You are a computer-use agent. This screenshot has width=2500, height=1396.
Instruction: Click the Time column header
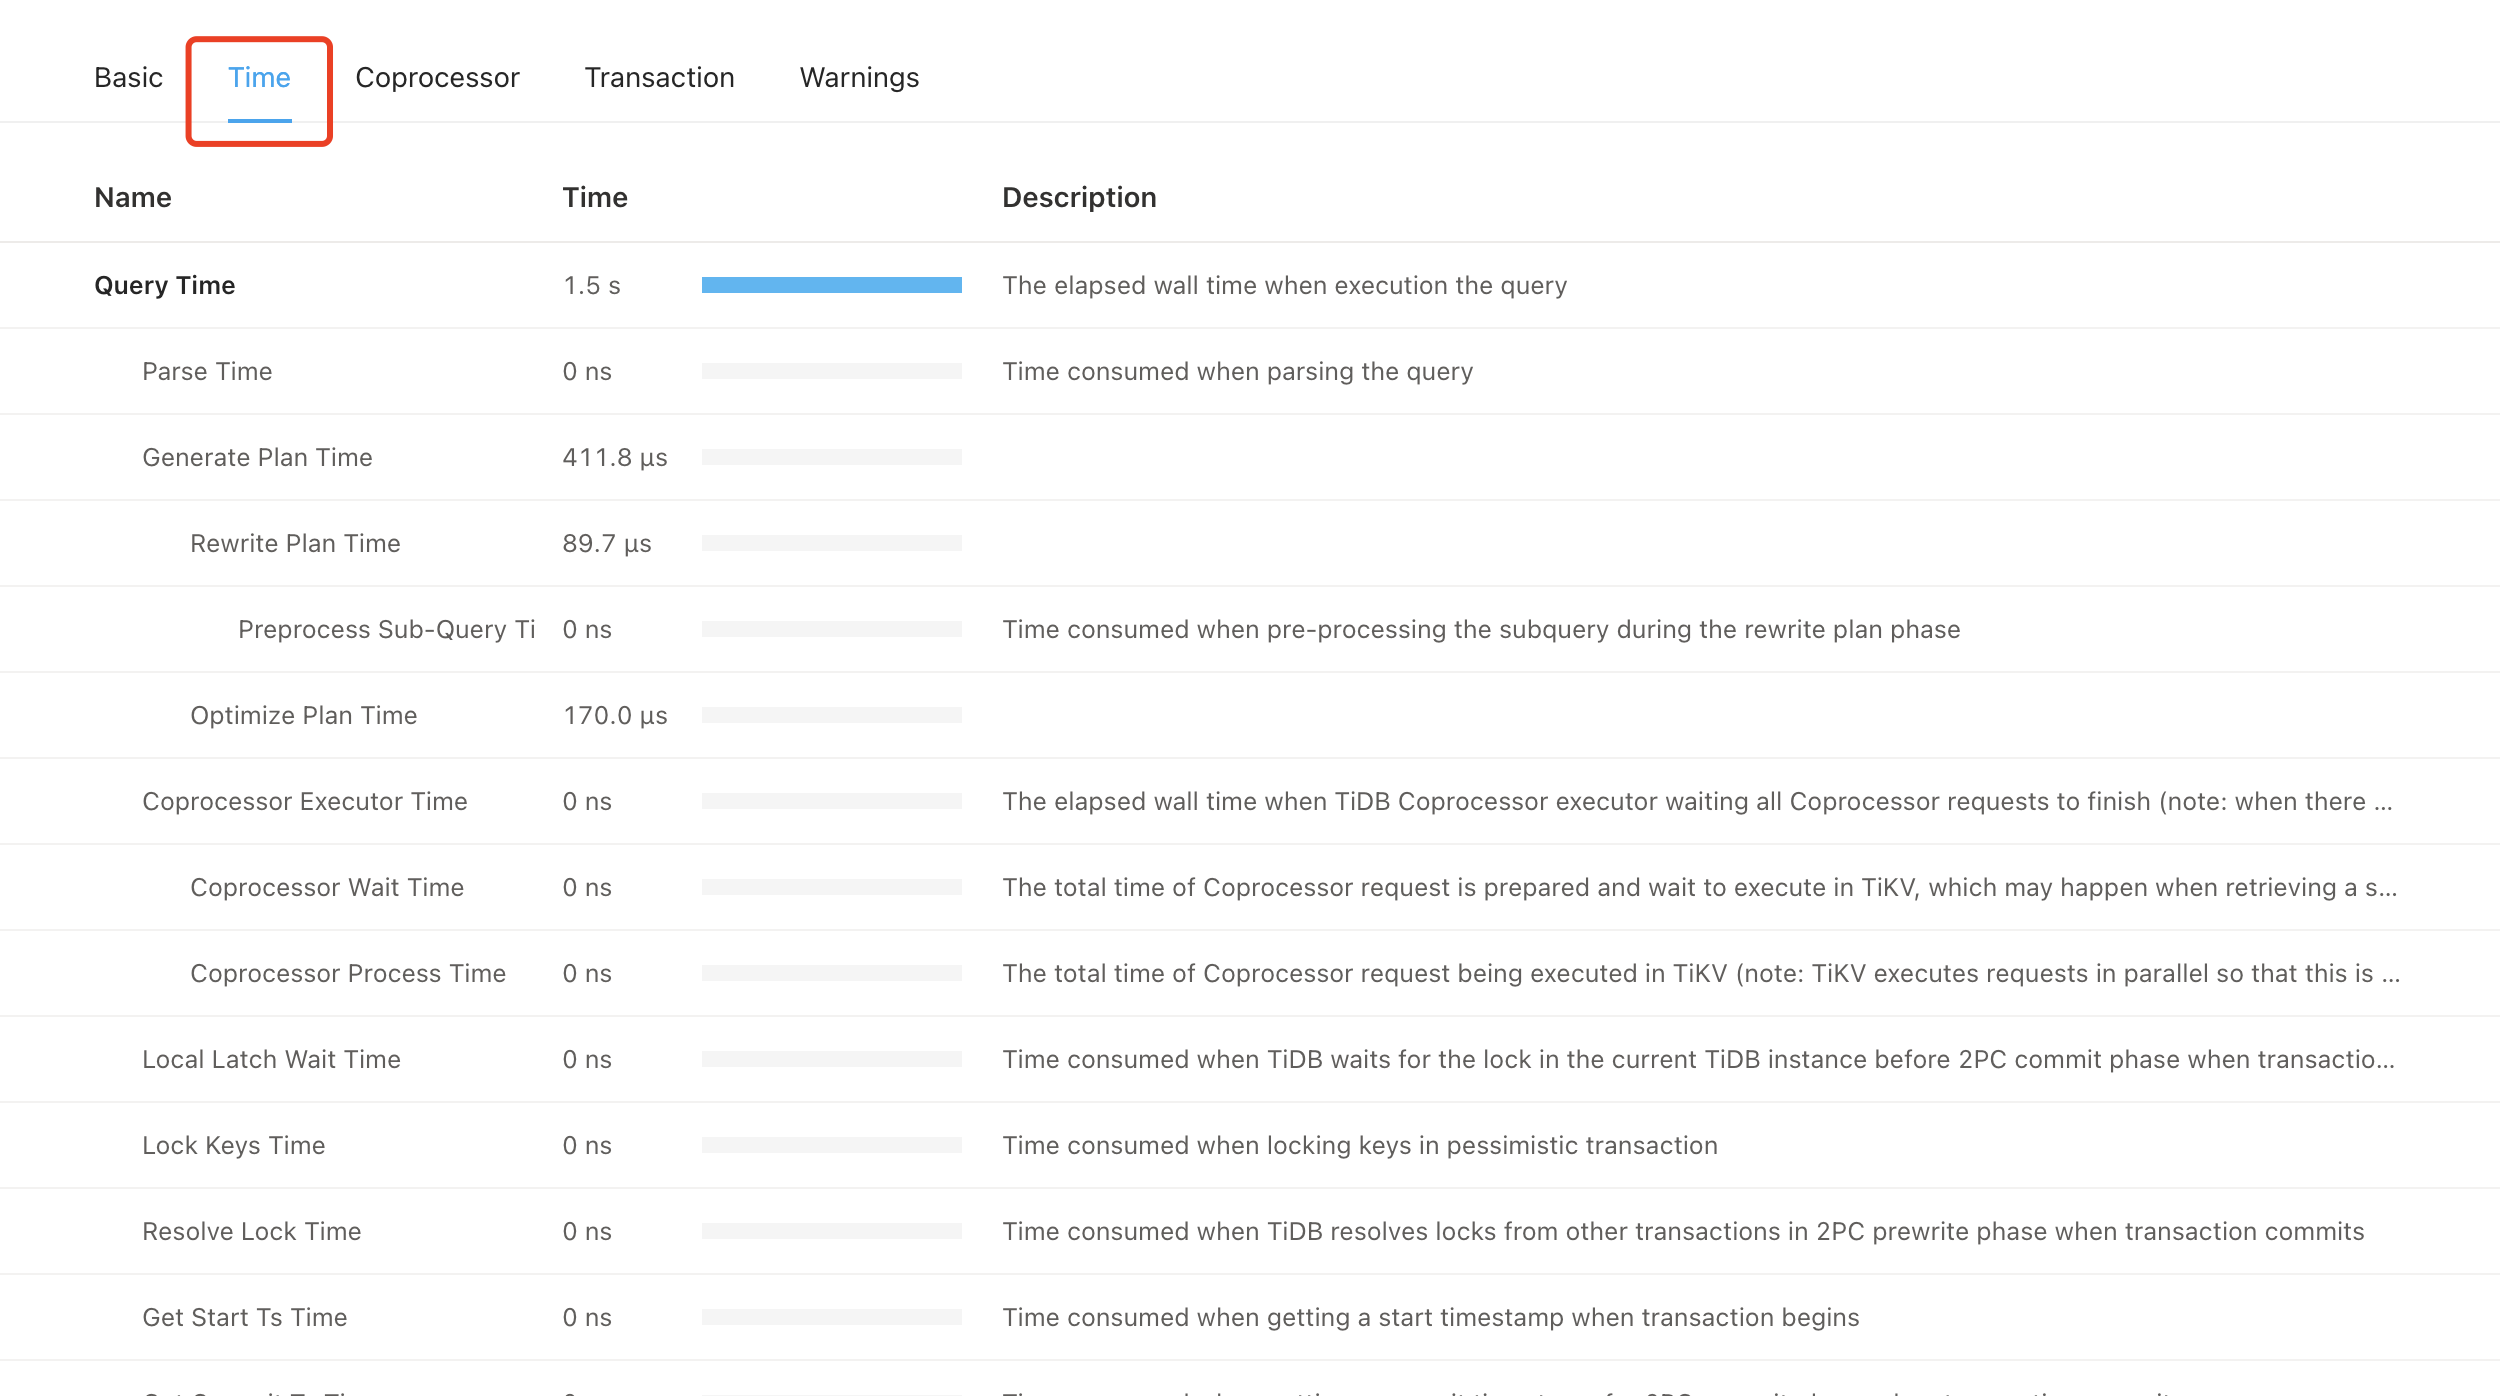click(x=595, y=198)
